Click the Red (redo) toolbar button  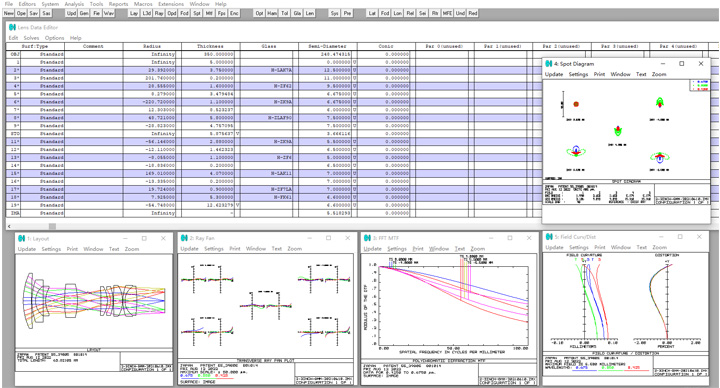tap(472, 13)
